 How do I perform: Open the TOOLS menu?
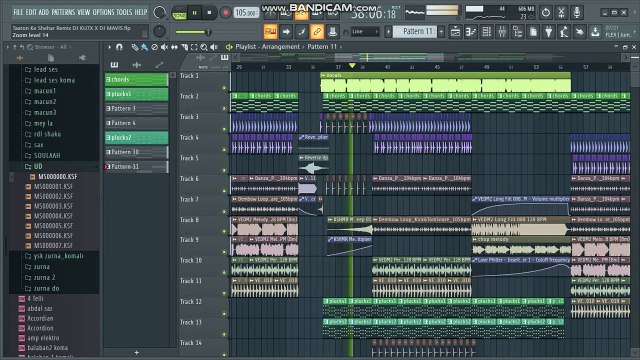coord(124,12)
